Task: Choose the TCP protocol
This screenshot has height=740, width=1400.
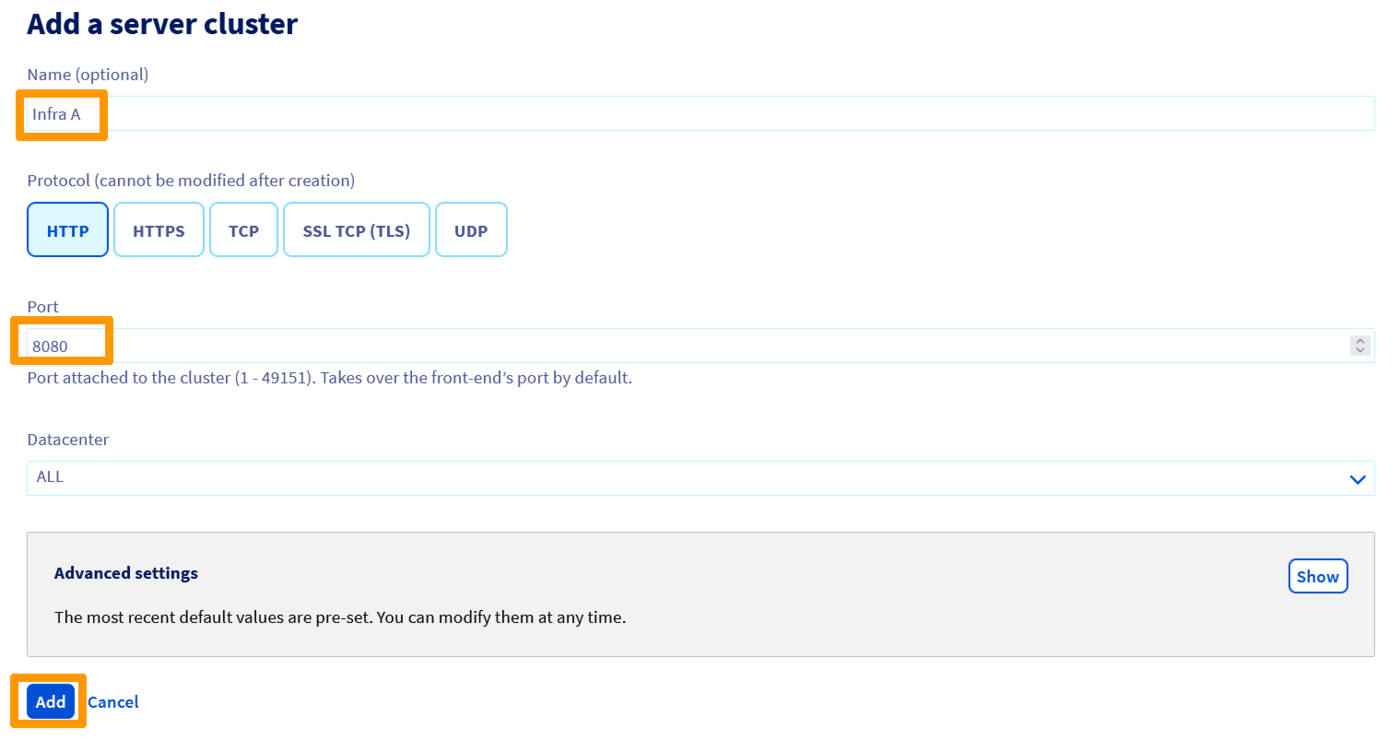Action: point(243,229)
